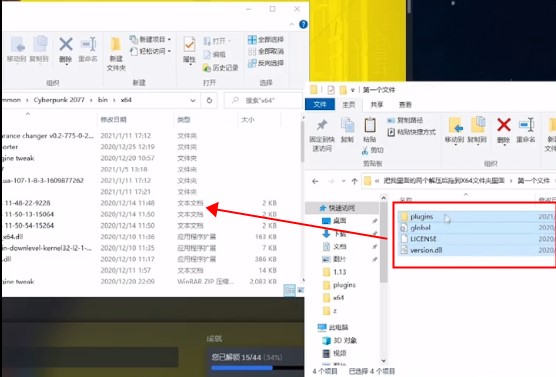This screenshot has height=377, width=556.
Task: Click the Up arrow in right window navigation
Action: tap(354, 181)
